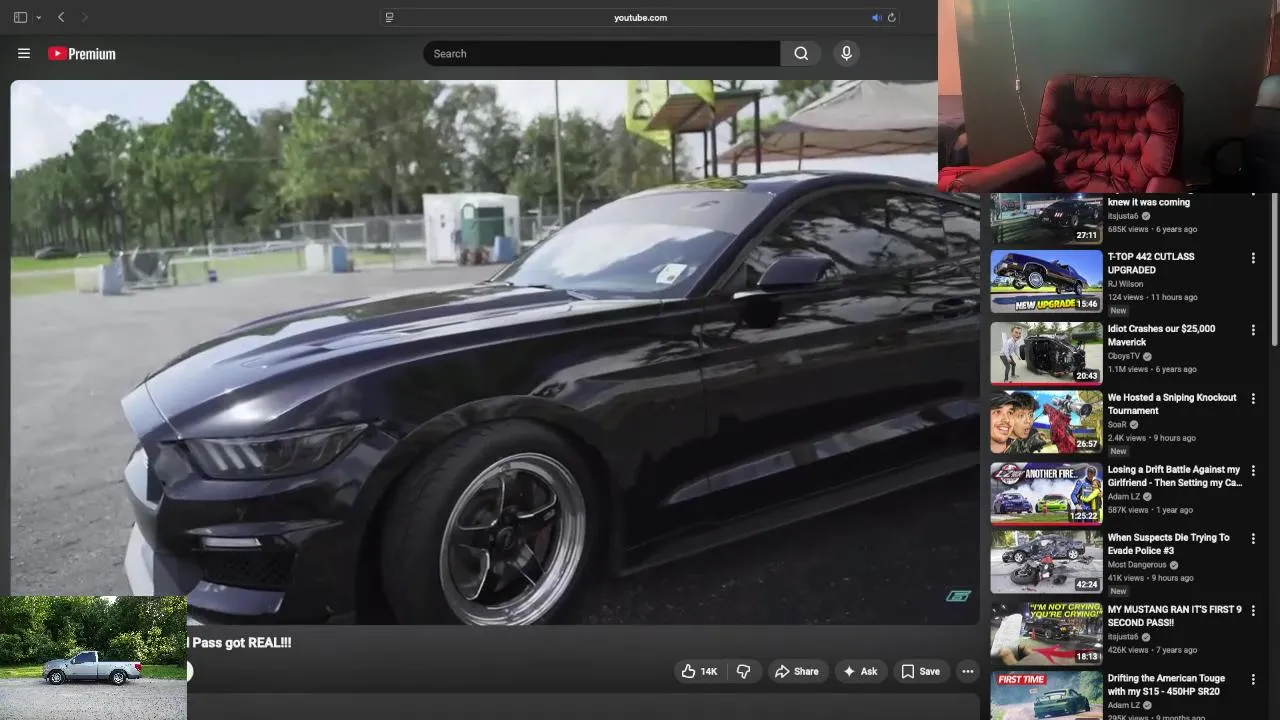Start voice search with microphone icon
The image size is (1280, 720).
click(x=846, y=54)
